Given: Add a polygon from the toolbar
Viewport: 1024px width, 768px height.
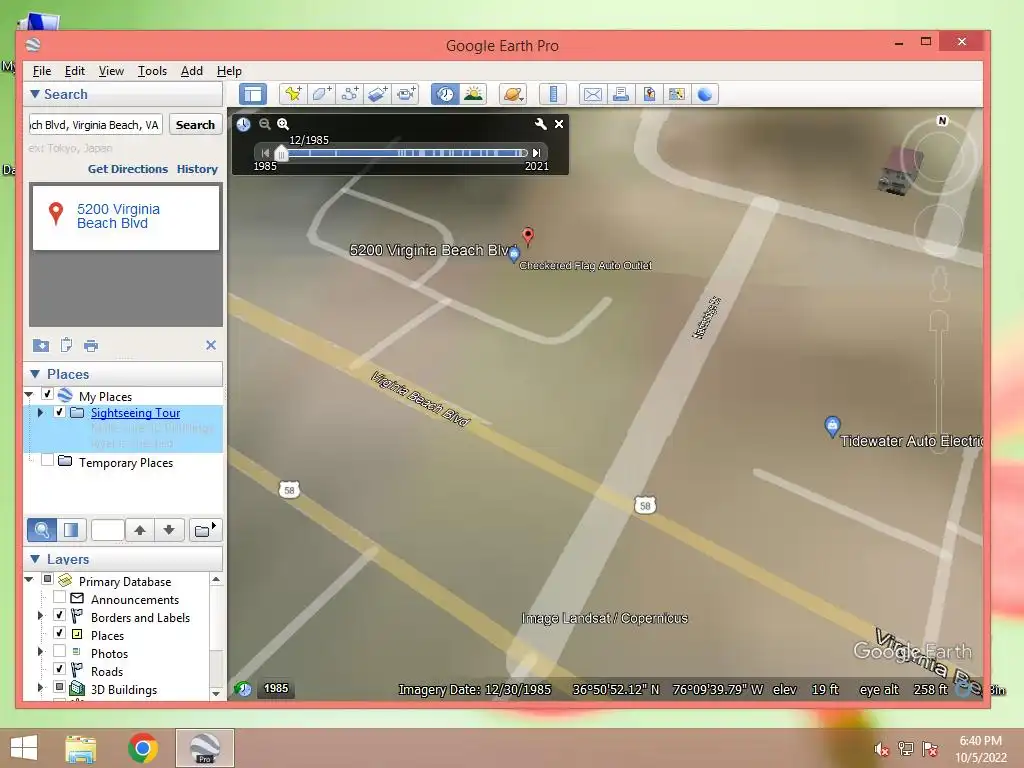Looking at the screenshot, I should [x=321, y=94].
